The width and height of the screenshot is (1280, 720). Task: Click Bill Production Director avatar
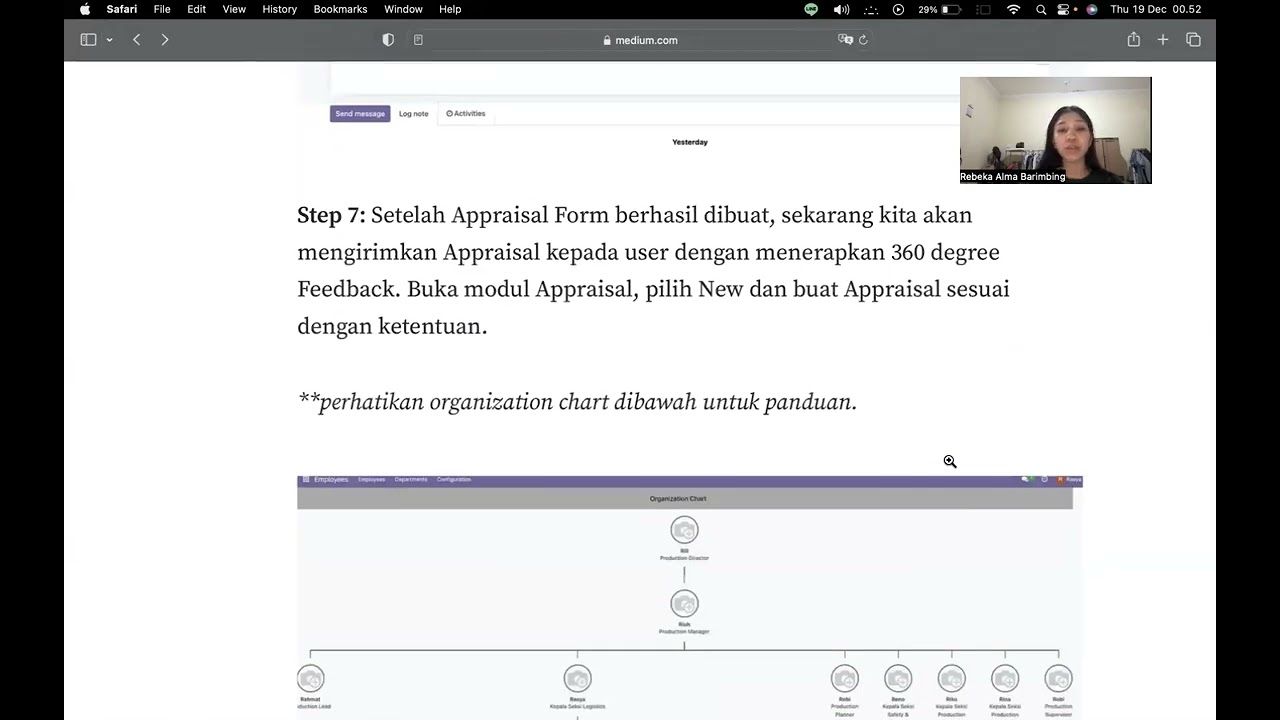tap(684, 530)
